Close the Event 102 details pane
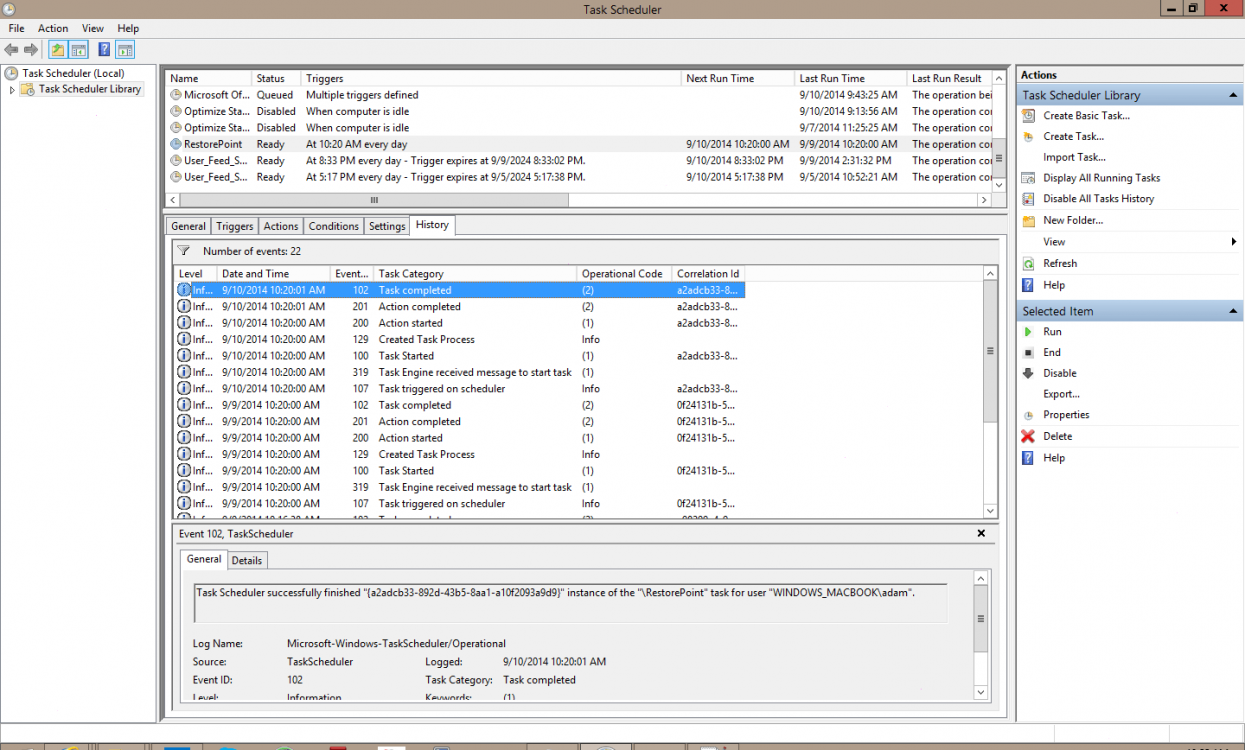This screenshot has height=750, width=1245. (981, 534)
